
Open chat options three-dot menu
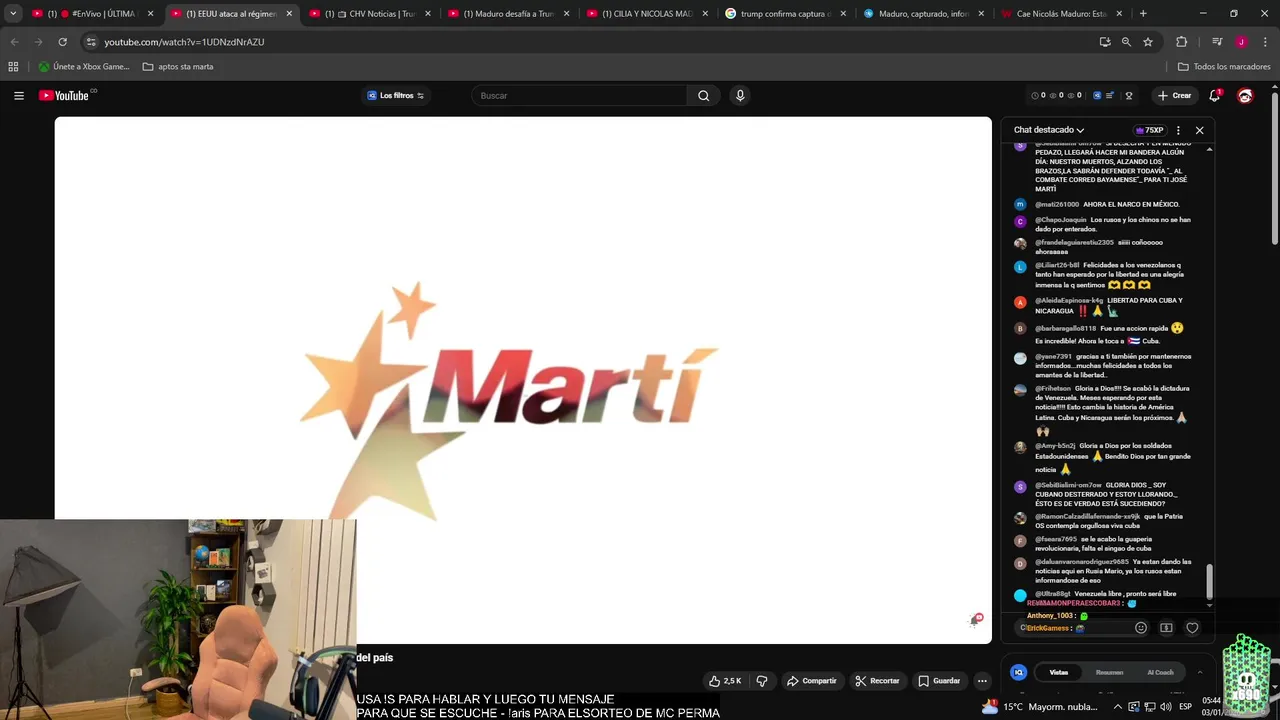point(1178,130)
